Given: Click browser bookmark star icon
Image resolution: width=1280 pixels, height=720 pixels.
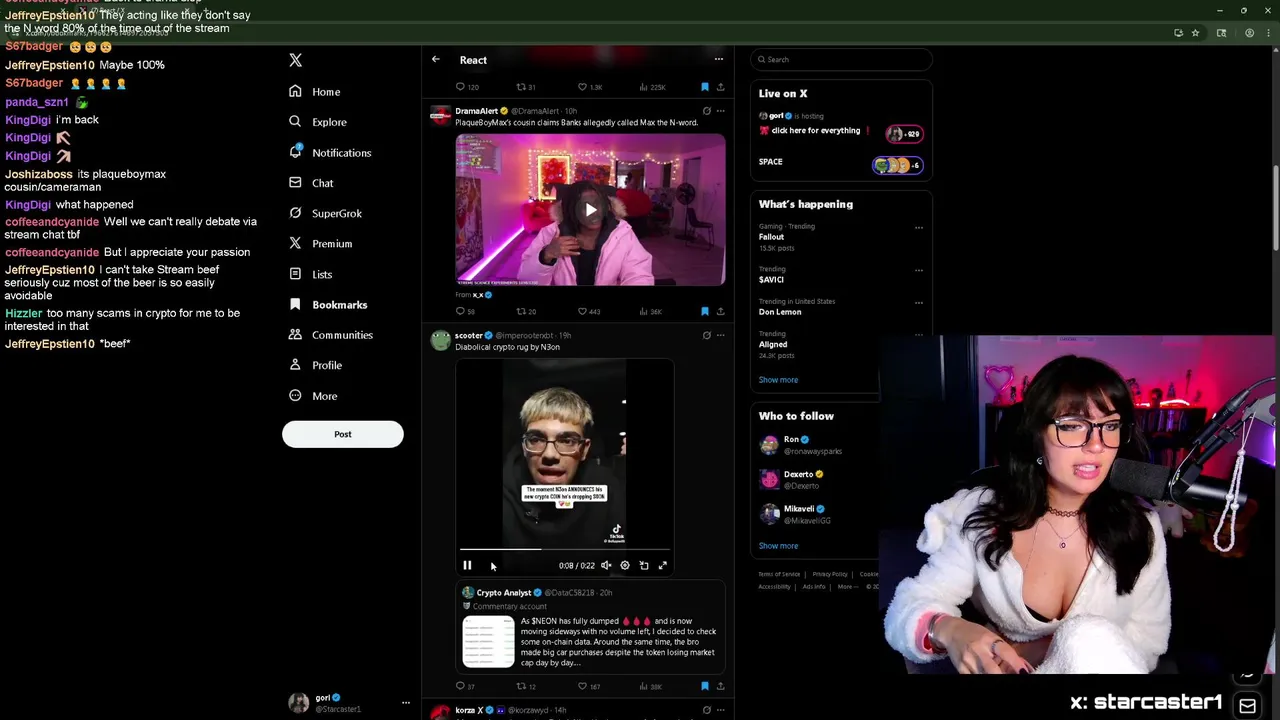Looking at the screenshot, I should click(x=1194, y=33).
